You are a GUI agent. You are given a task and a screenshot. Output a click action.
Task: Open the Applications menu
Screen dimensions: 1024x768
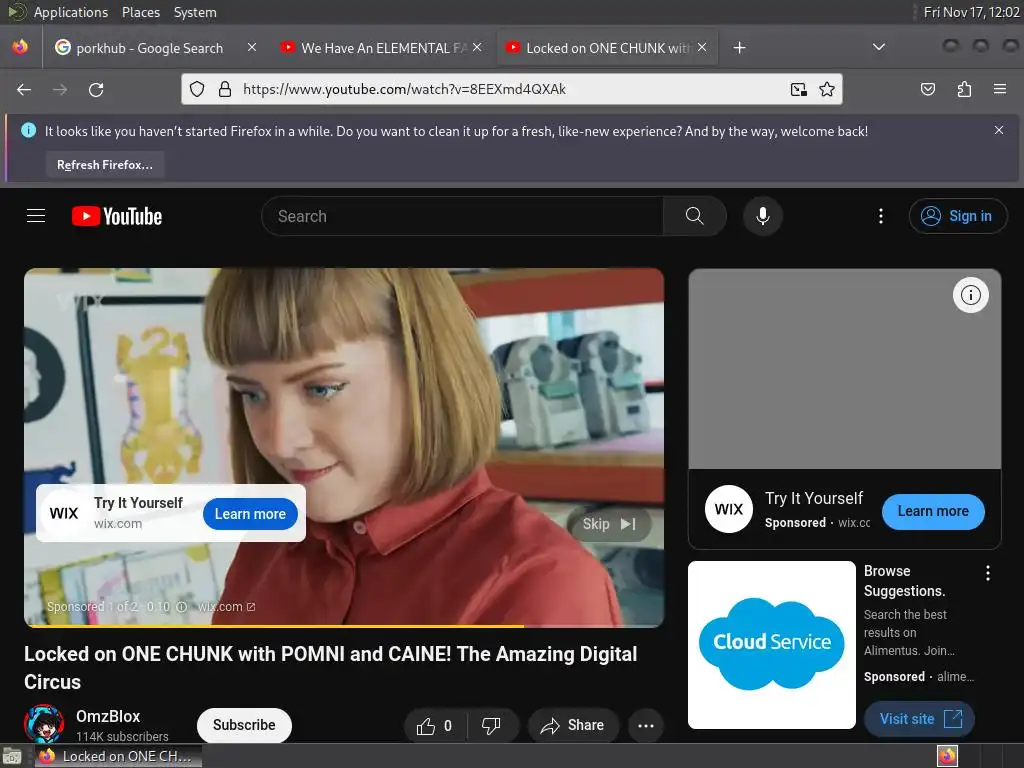coord(71,12)
